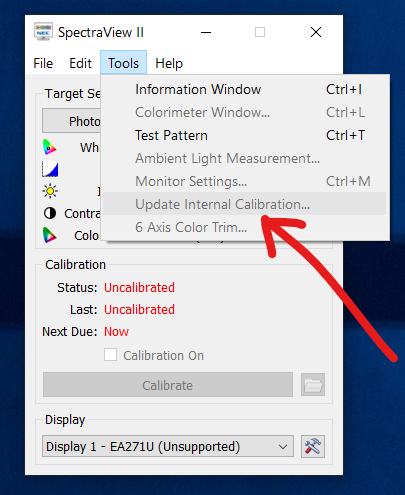Click the Color Gamut triangle icon
This screenshot has height=495, width=405.
(x=49, y=235)
